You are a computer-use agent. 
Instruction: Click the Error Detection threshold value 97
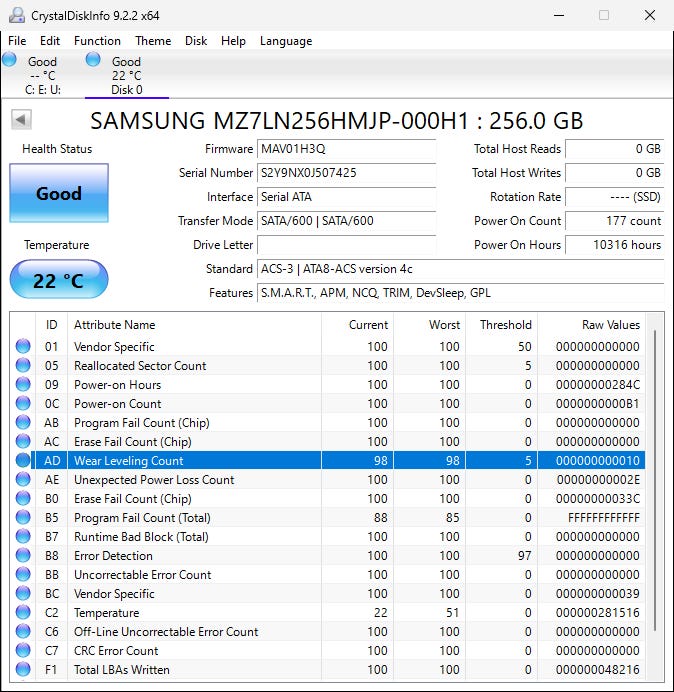[x=524, y=555]
